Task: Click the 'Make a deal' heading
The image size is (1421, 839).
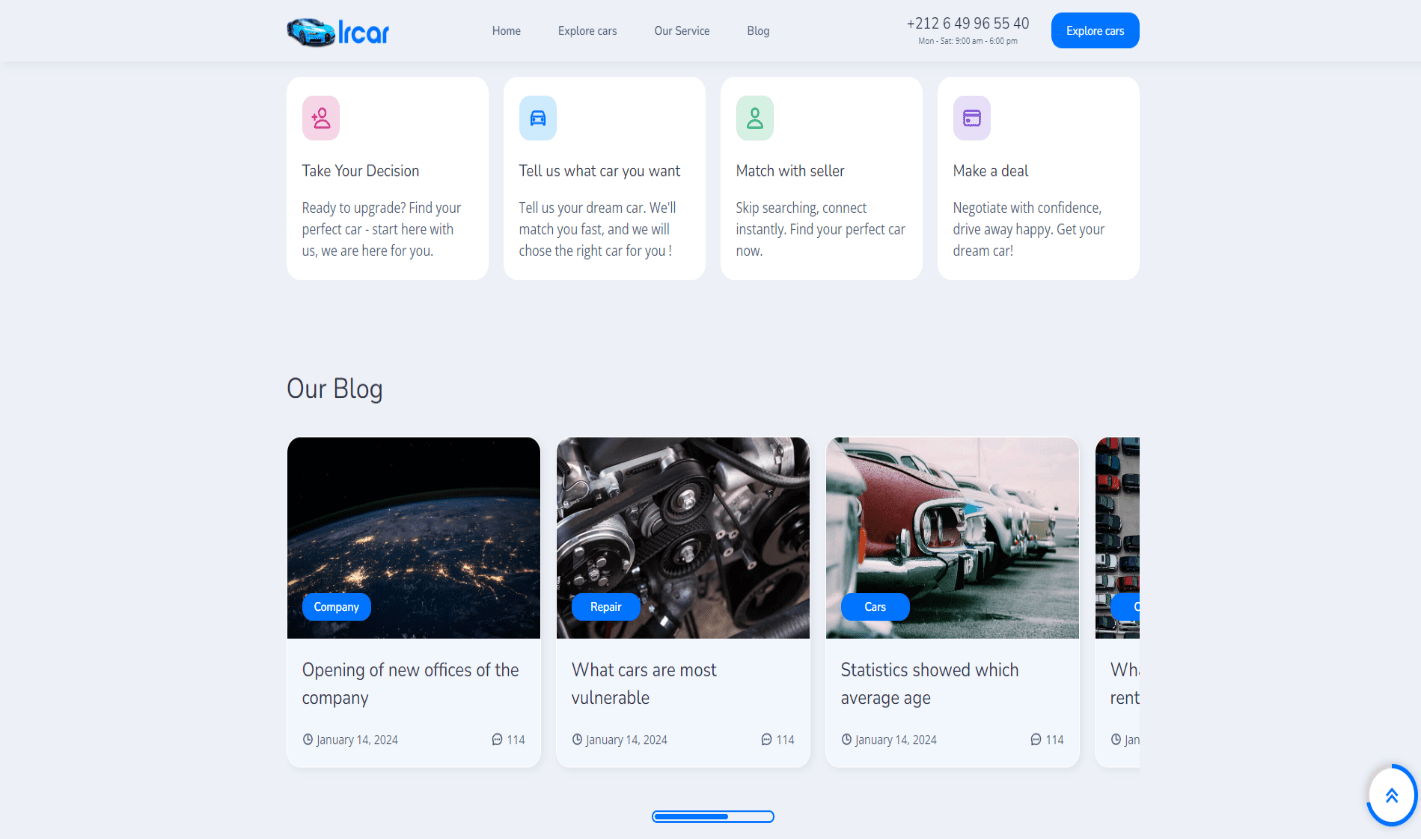Action: pos(991,171)
